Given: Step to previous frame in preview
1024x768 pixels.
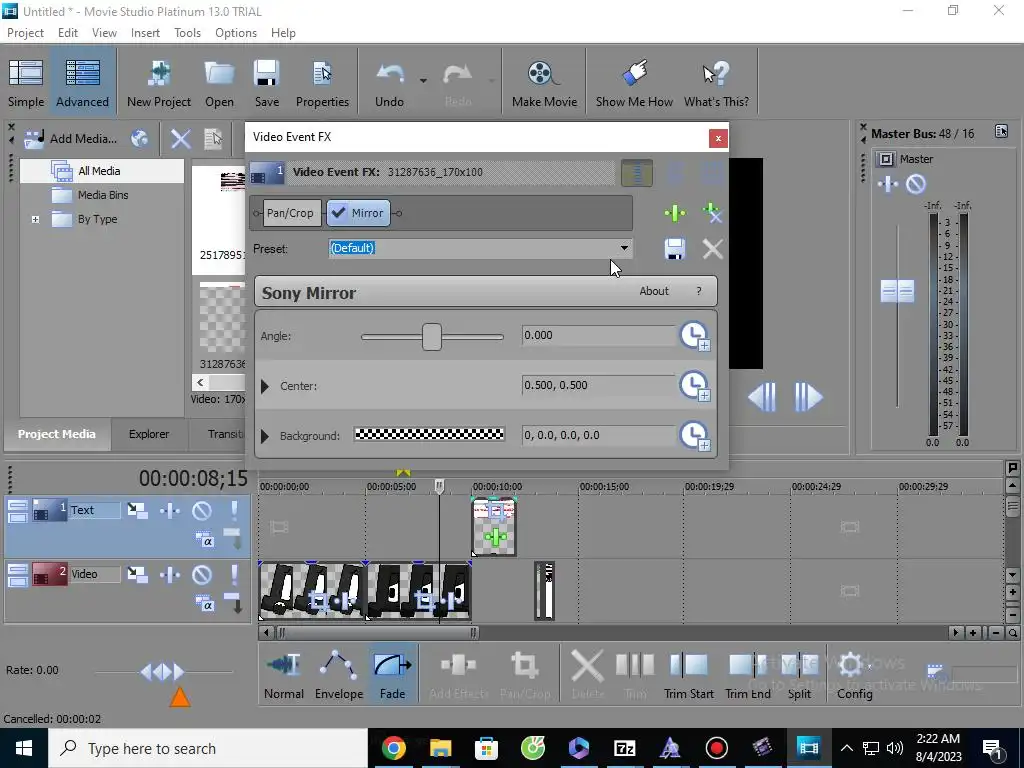Looking at the screenshot, I should coord(762,397).
